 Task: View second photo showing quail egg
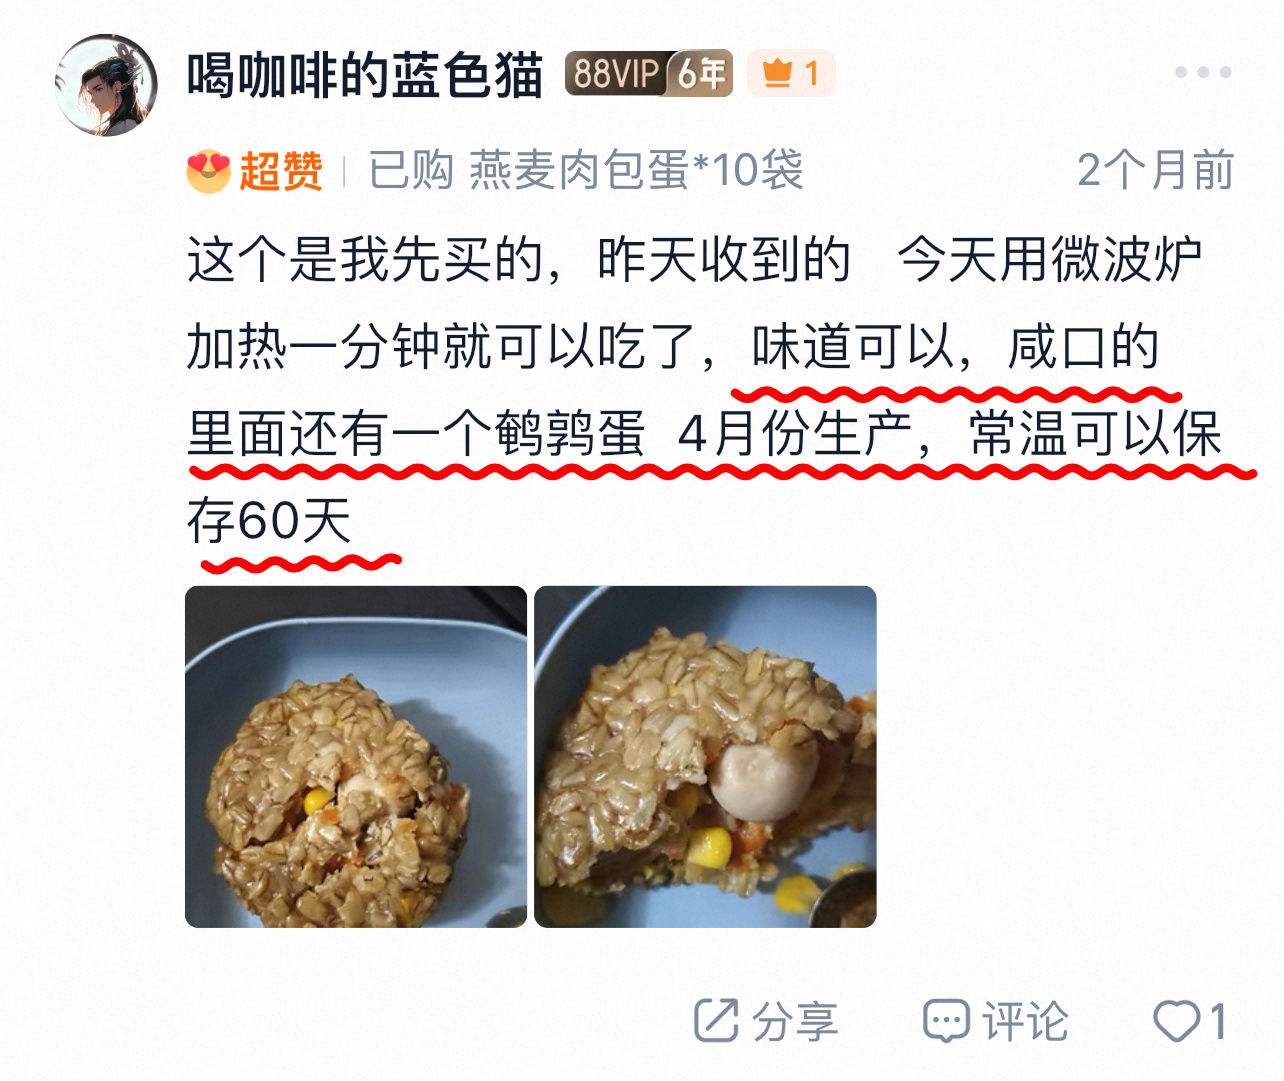tap(705, 757)
